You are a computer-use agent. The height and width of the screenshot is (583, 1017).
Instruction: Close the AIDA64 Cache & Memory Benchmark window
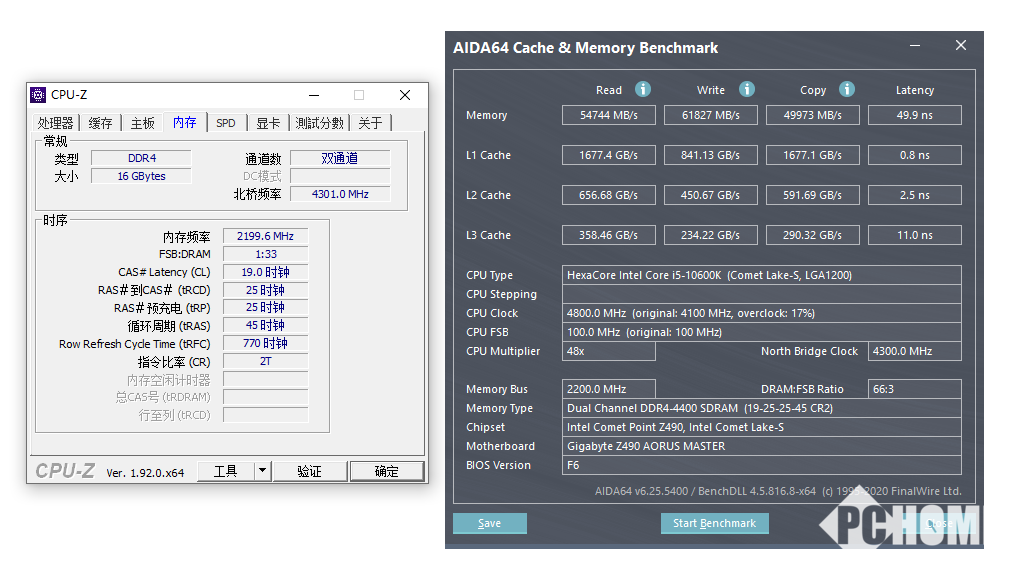(x=961, y=46)
